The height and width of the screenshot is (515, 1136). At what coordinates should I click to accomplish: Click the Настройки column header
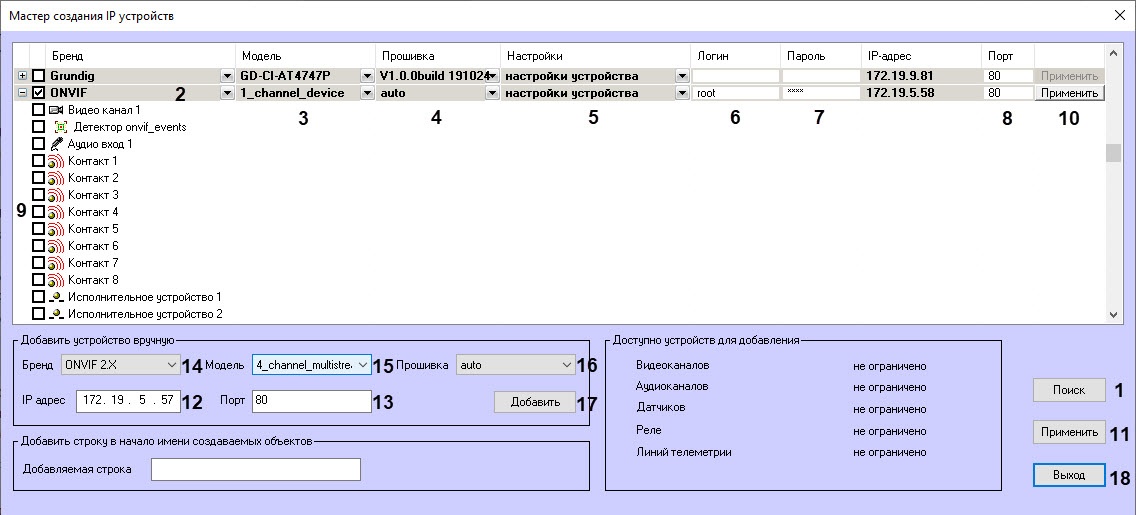tap(535, 56)
